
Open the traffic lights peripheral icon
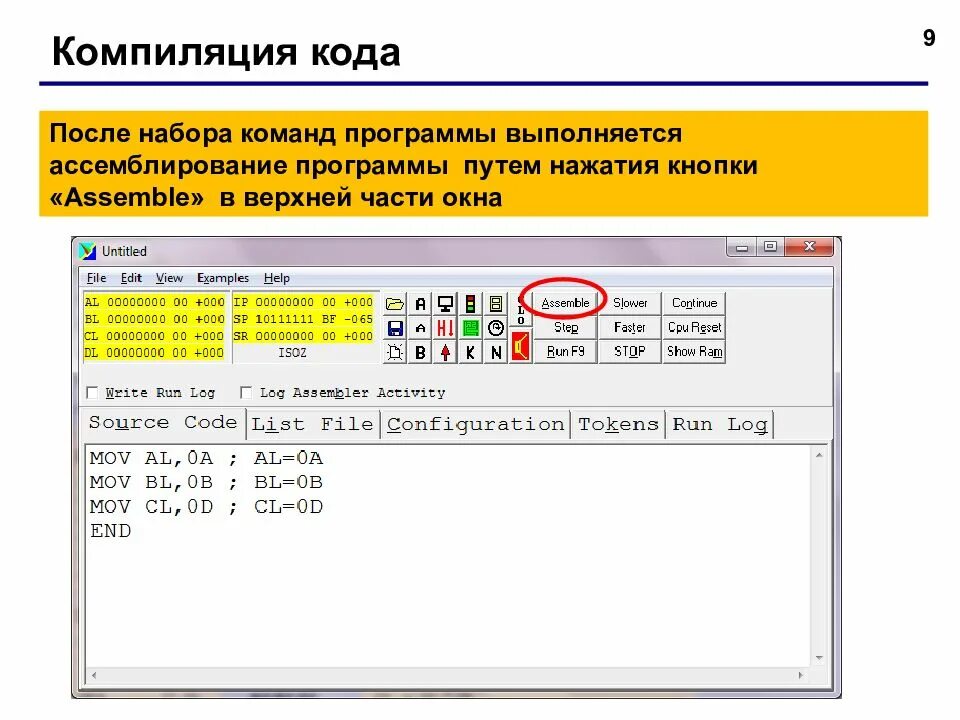click(x=470, y=303)
